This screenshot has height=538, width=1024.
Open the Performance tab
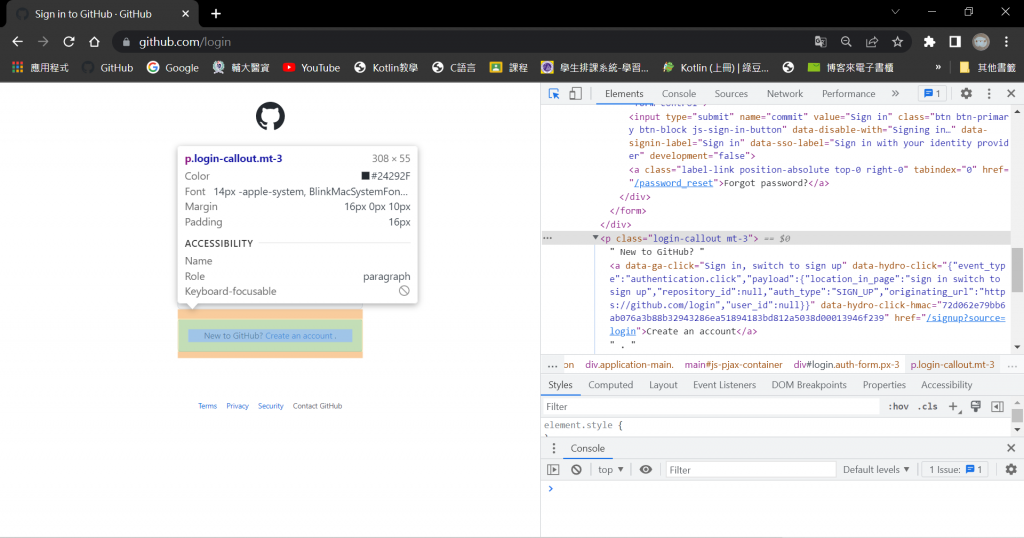coord(848,93)
